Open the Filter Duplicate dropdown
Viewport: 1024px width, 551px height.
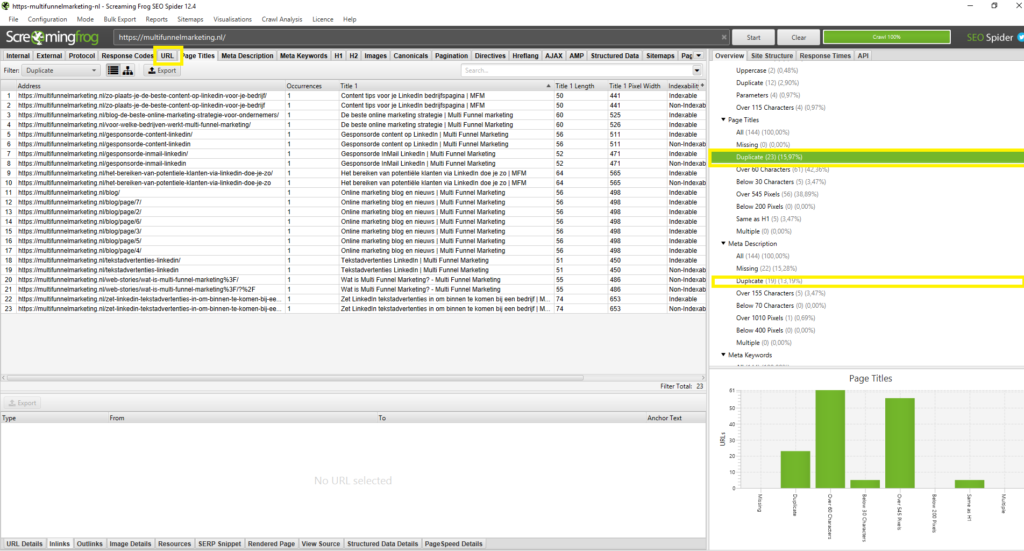pos(61,71)
